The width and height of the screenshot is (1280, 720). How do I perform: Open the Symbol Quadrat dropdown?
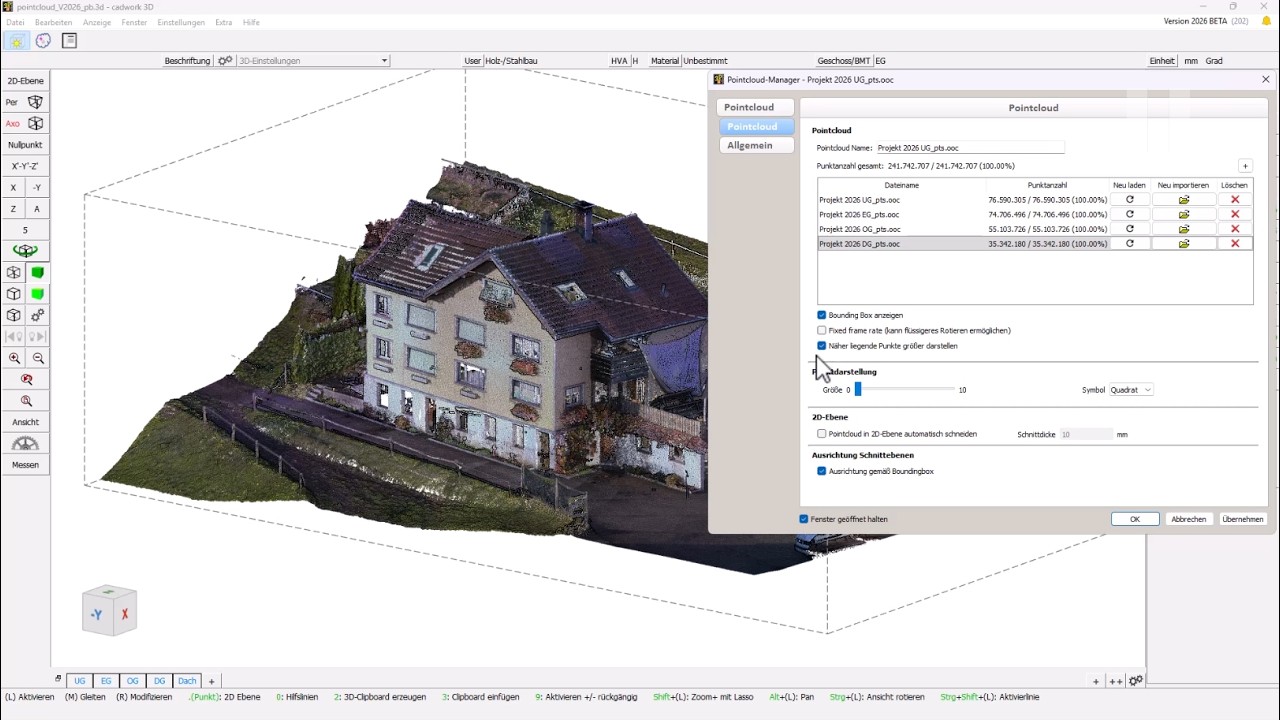[1131, 390]
